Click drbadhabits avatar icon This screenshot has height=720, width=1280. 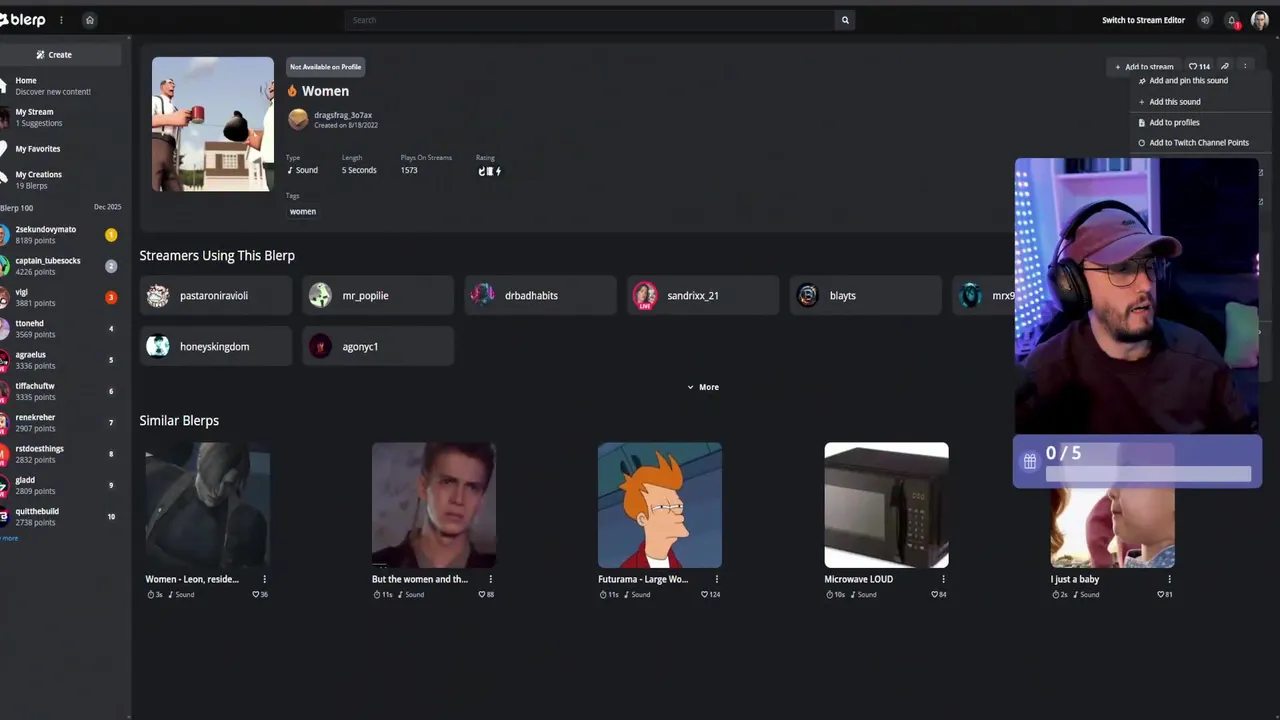pyautogui.click(x=483, y=295)
